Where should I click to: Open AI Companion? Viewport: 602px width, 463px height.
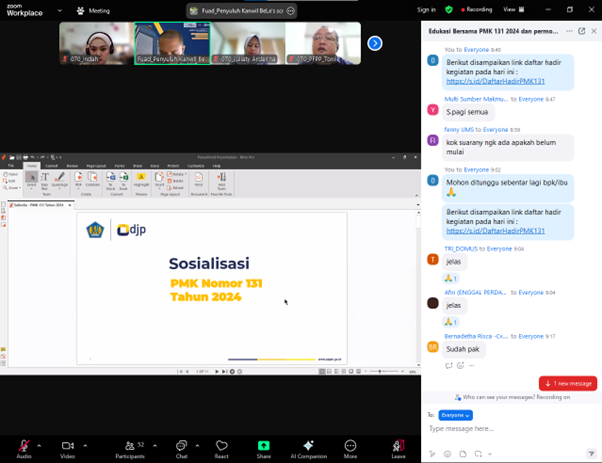pos(308,445)
